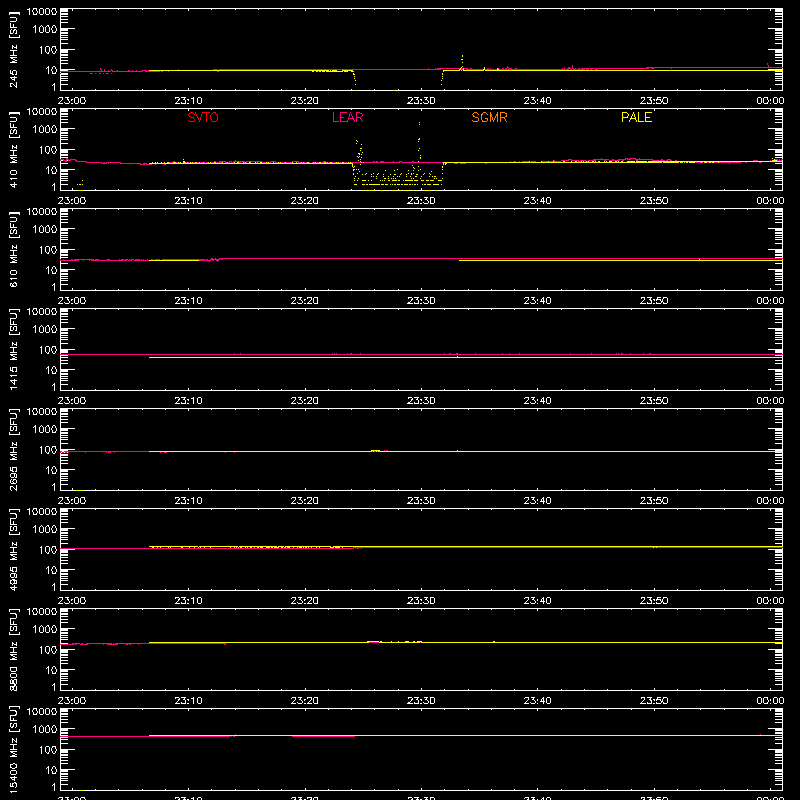This screenshot has height=800, width=800.
Task: Click 00:00 label below the 245 MHz plot
Action: click(x=770, y=101)
